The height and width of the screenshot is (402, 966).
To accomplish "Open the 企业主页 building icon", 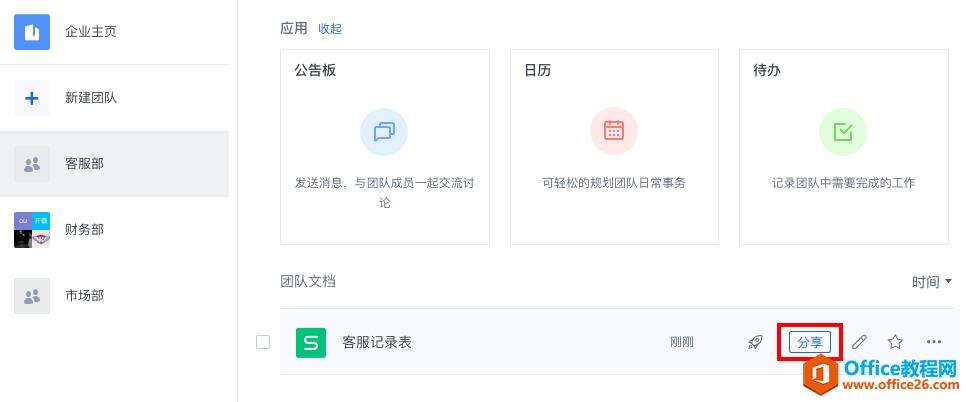I will click(32, 32).
